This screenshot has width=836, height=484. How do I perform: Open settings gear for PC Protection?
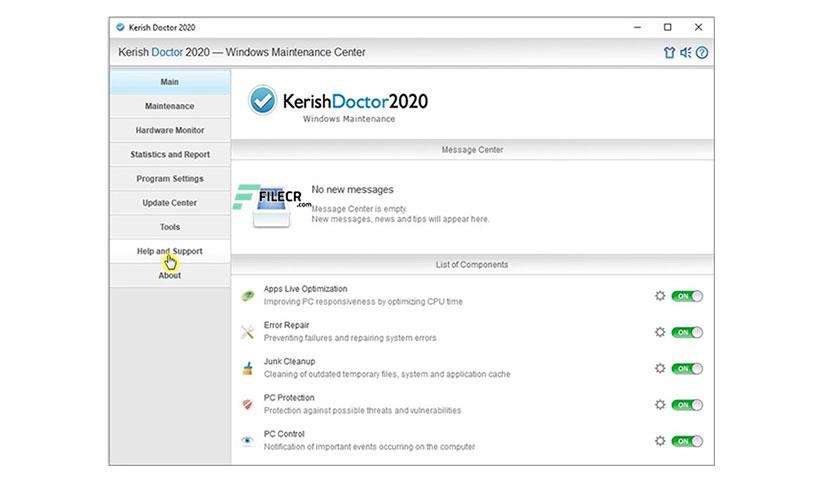point(660,405)
